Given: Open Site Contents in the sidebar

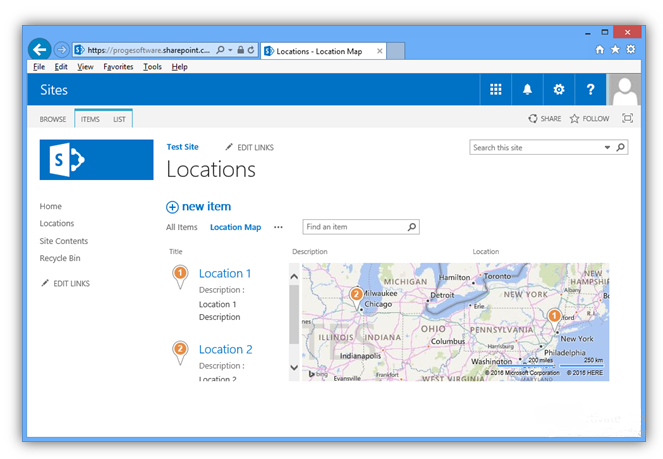Looking at the screenshot, I should [64, 241].
